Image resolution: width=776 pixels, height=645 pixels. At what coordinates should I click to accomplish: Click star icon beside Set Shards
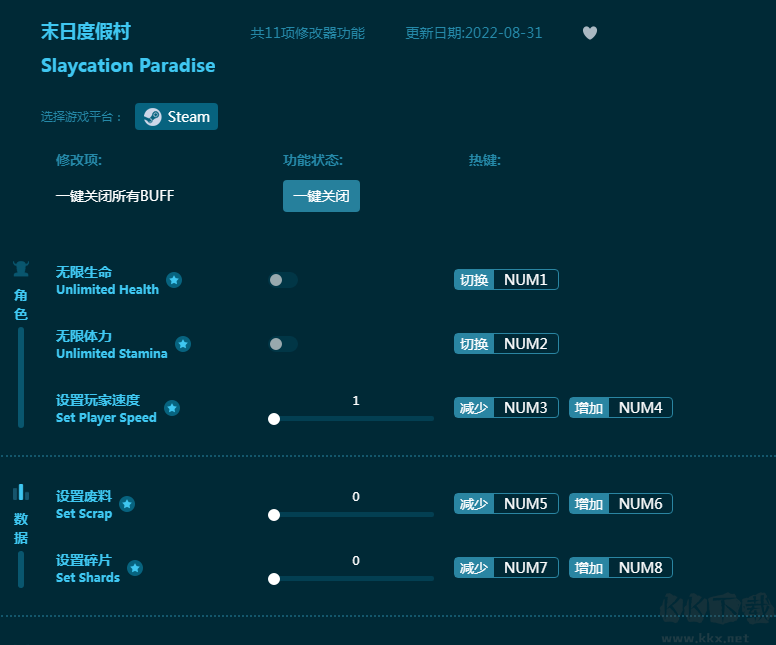point(135,568)
